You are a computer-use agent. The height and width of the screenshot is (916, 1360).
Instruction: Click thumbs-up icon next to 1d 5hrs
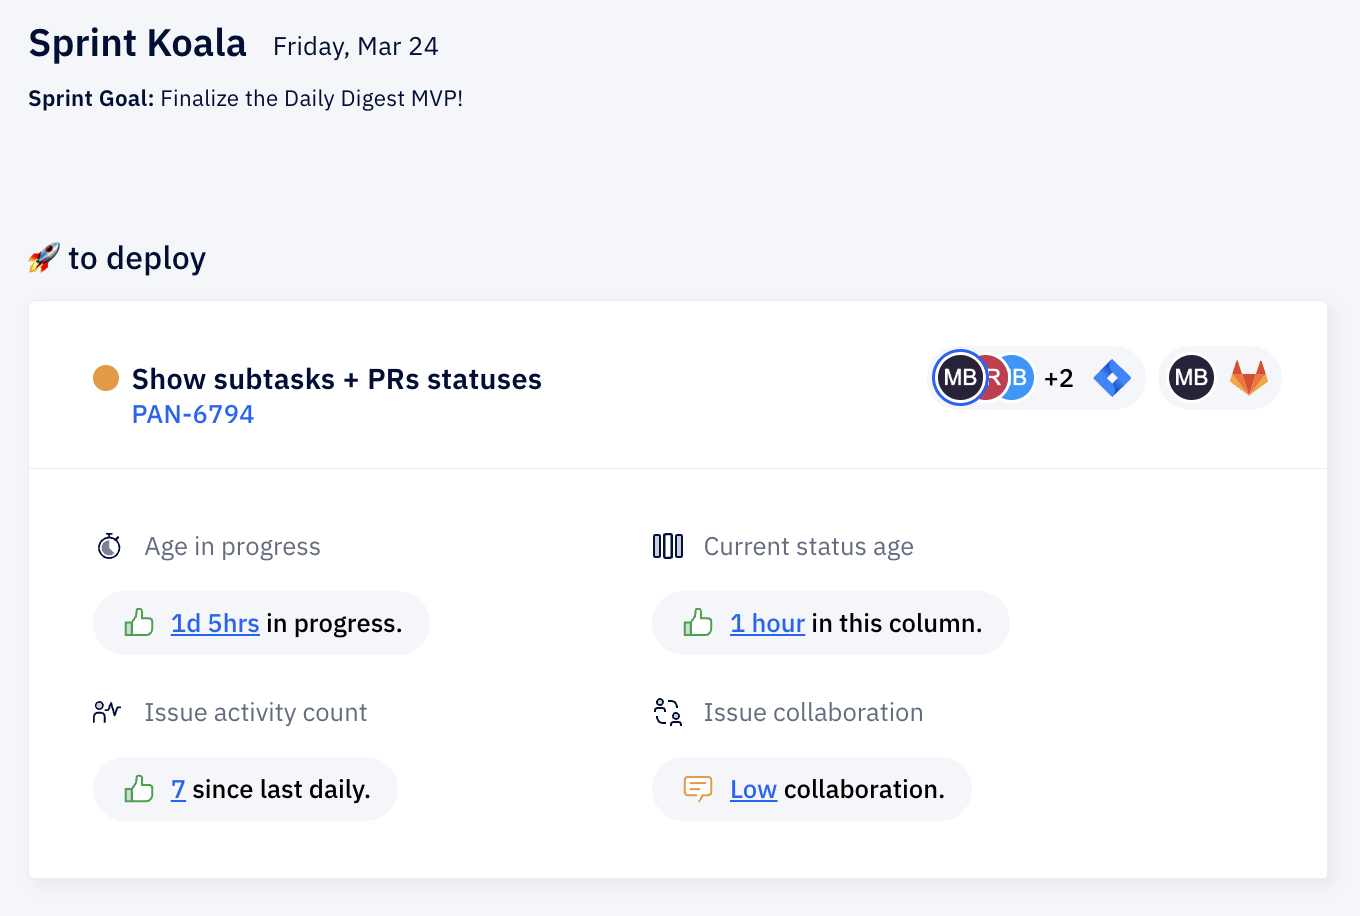click(x=139, y=623)
